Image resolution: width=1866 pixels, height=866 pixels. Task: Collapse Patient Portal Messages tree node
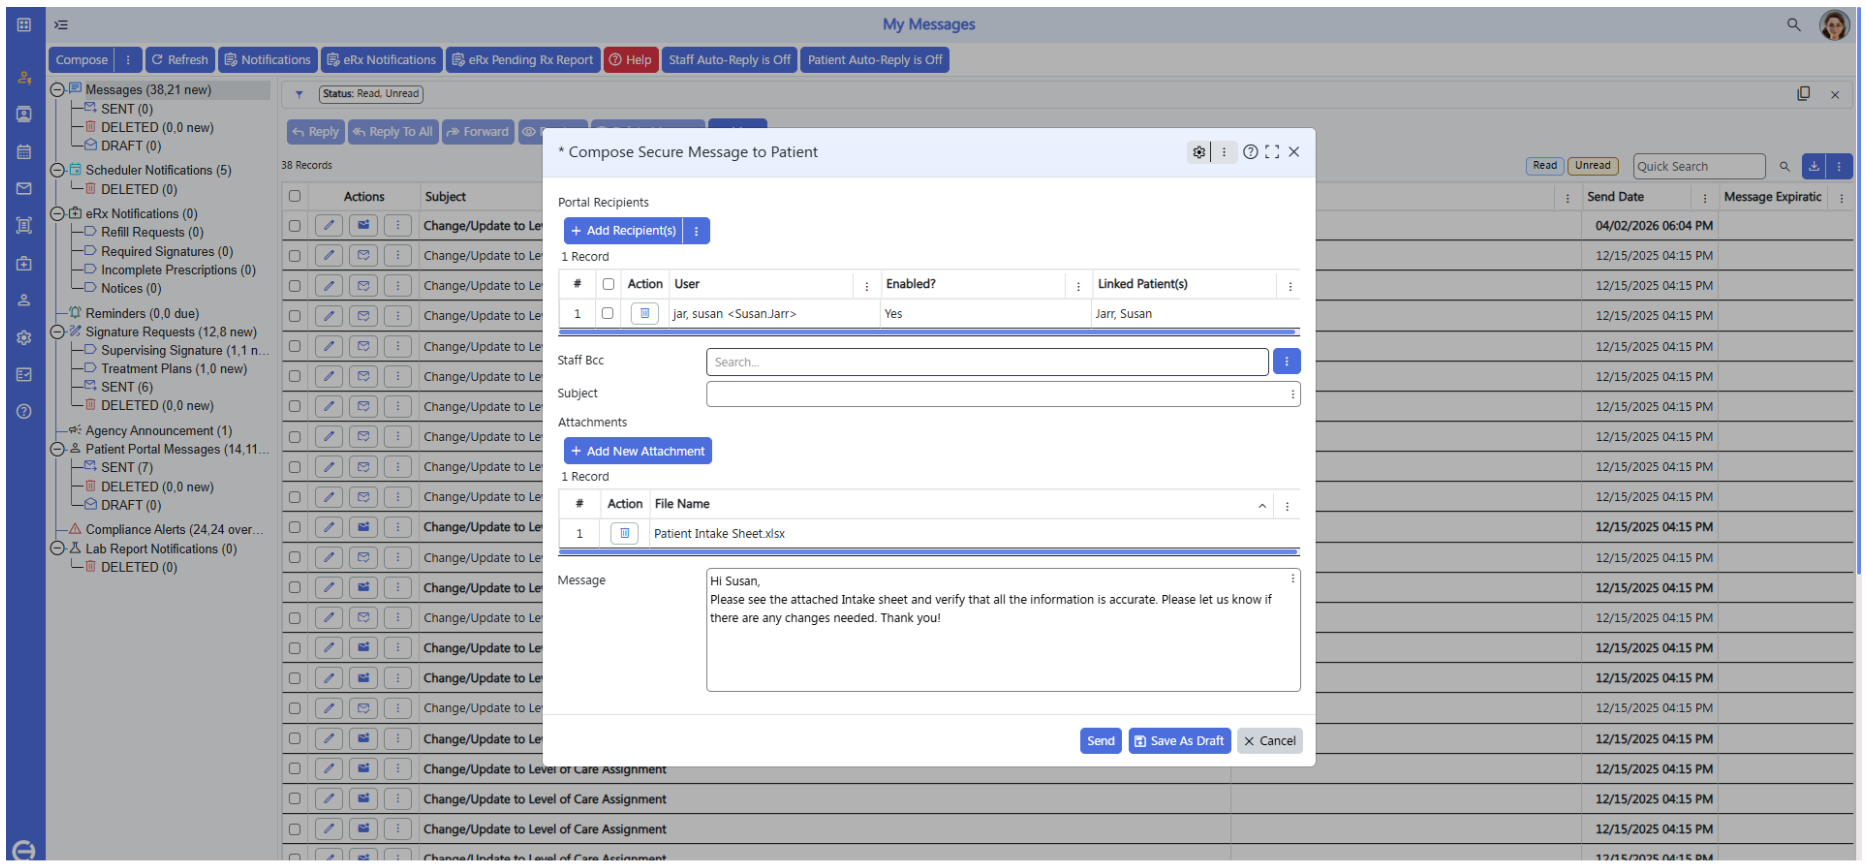coord(57,450)
